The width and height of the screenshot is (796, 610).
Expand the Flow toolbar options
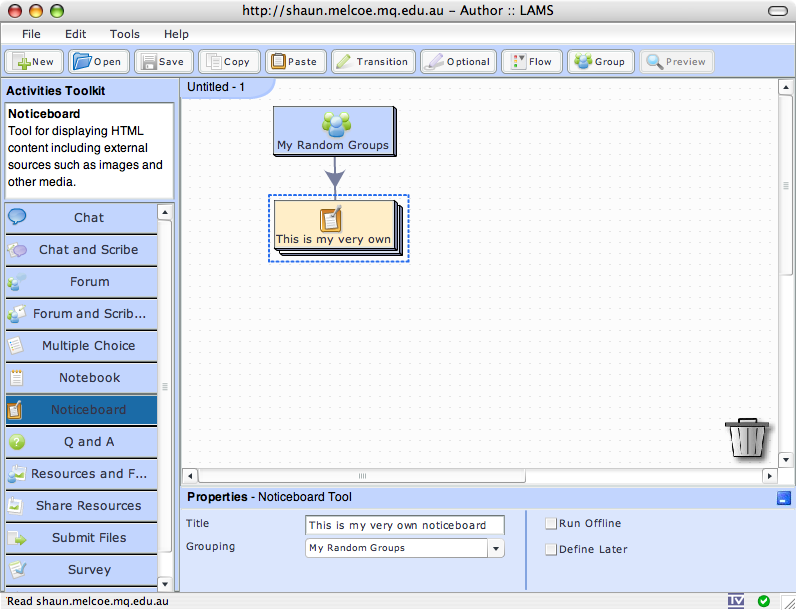[531, 62]
